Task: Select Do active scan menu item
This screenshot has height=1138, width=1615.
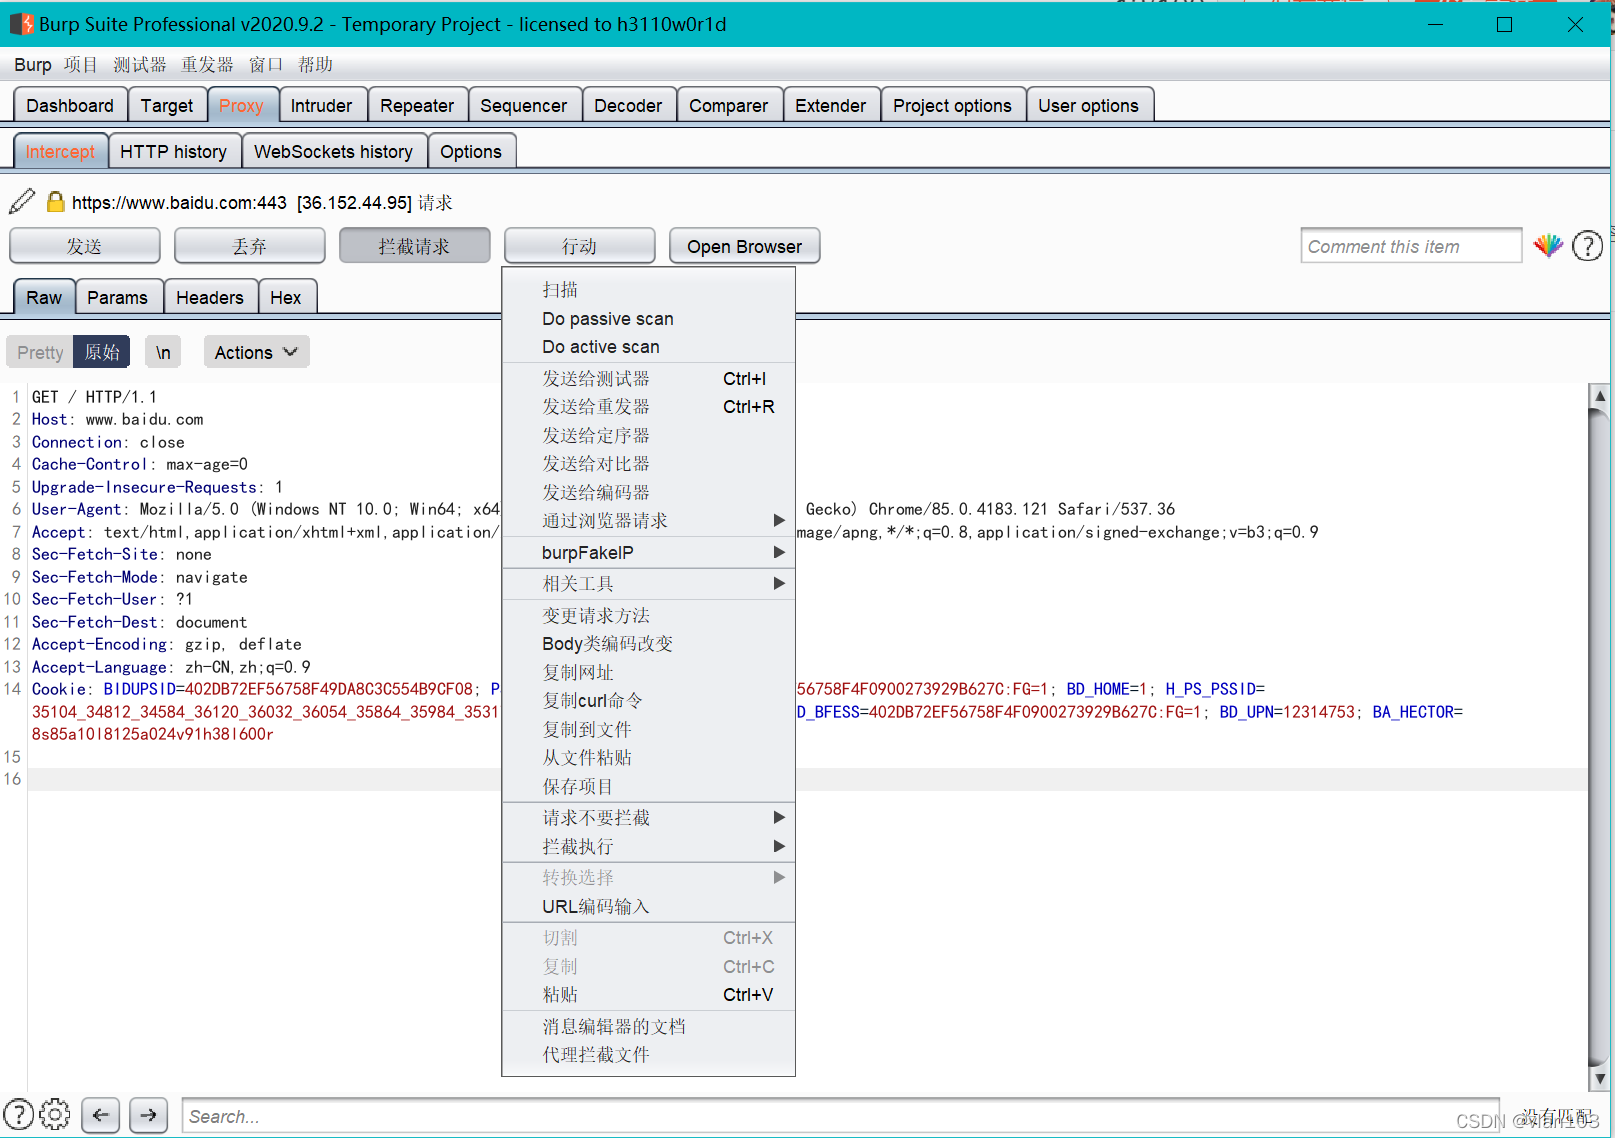Action: (648, 347)
